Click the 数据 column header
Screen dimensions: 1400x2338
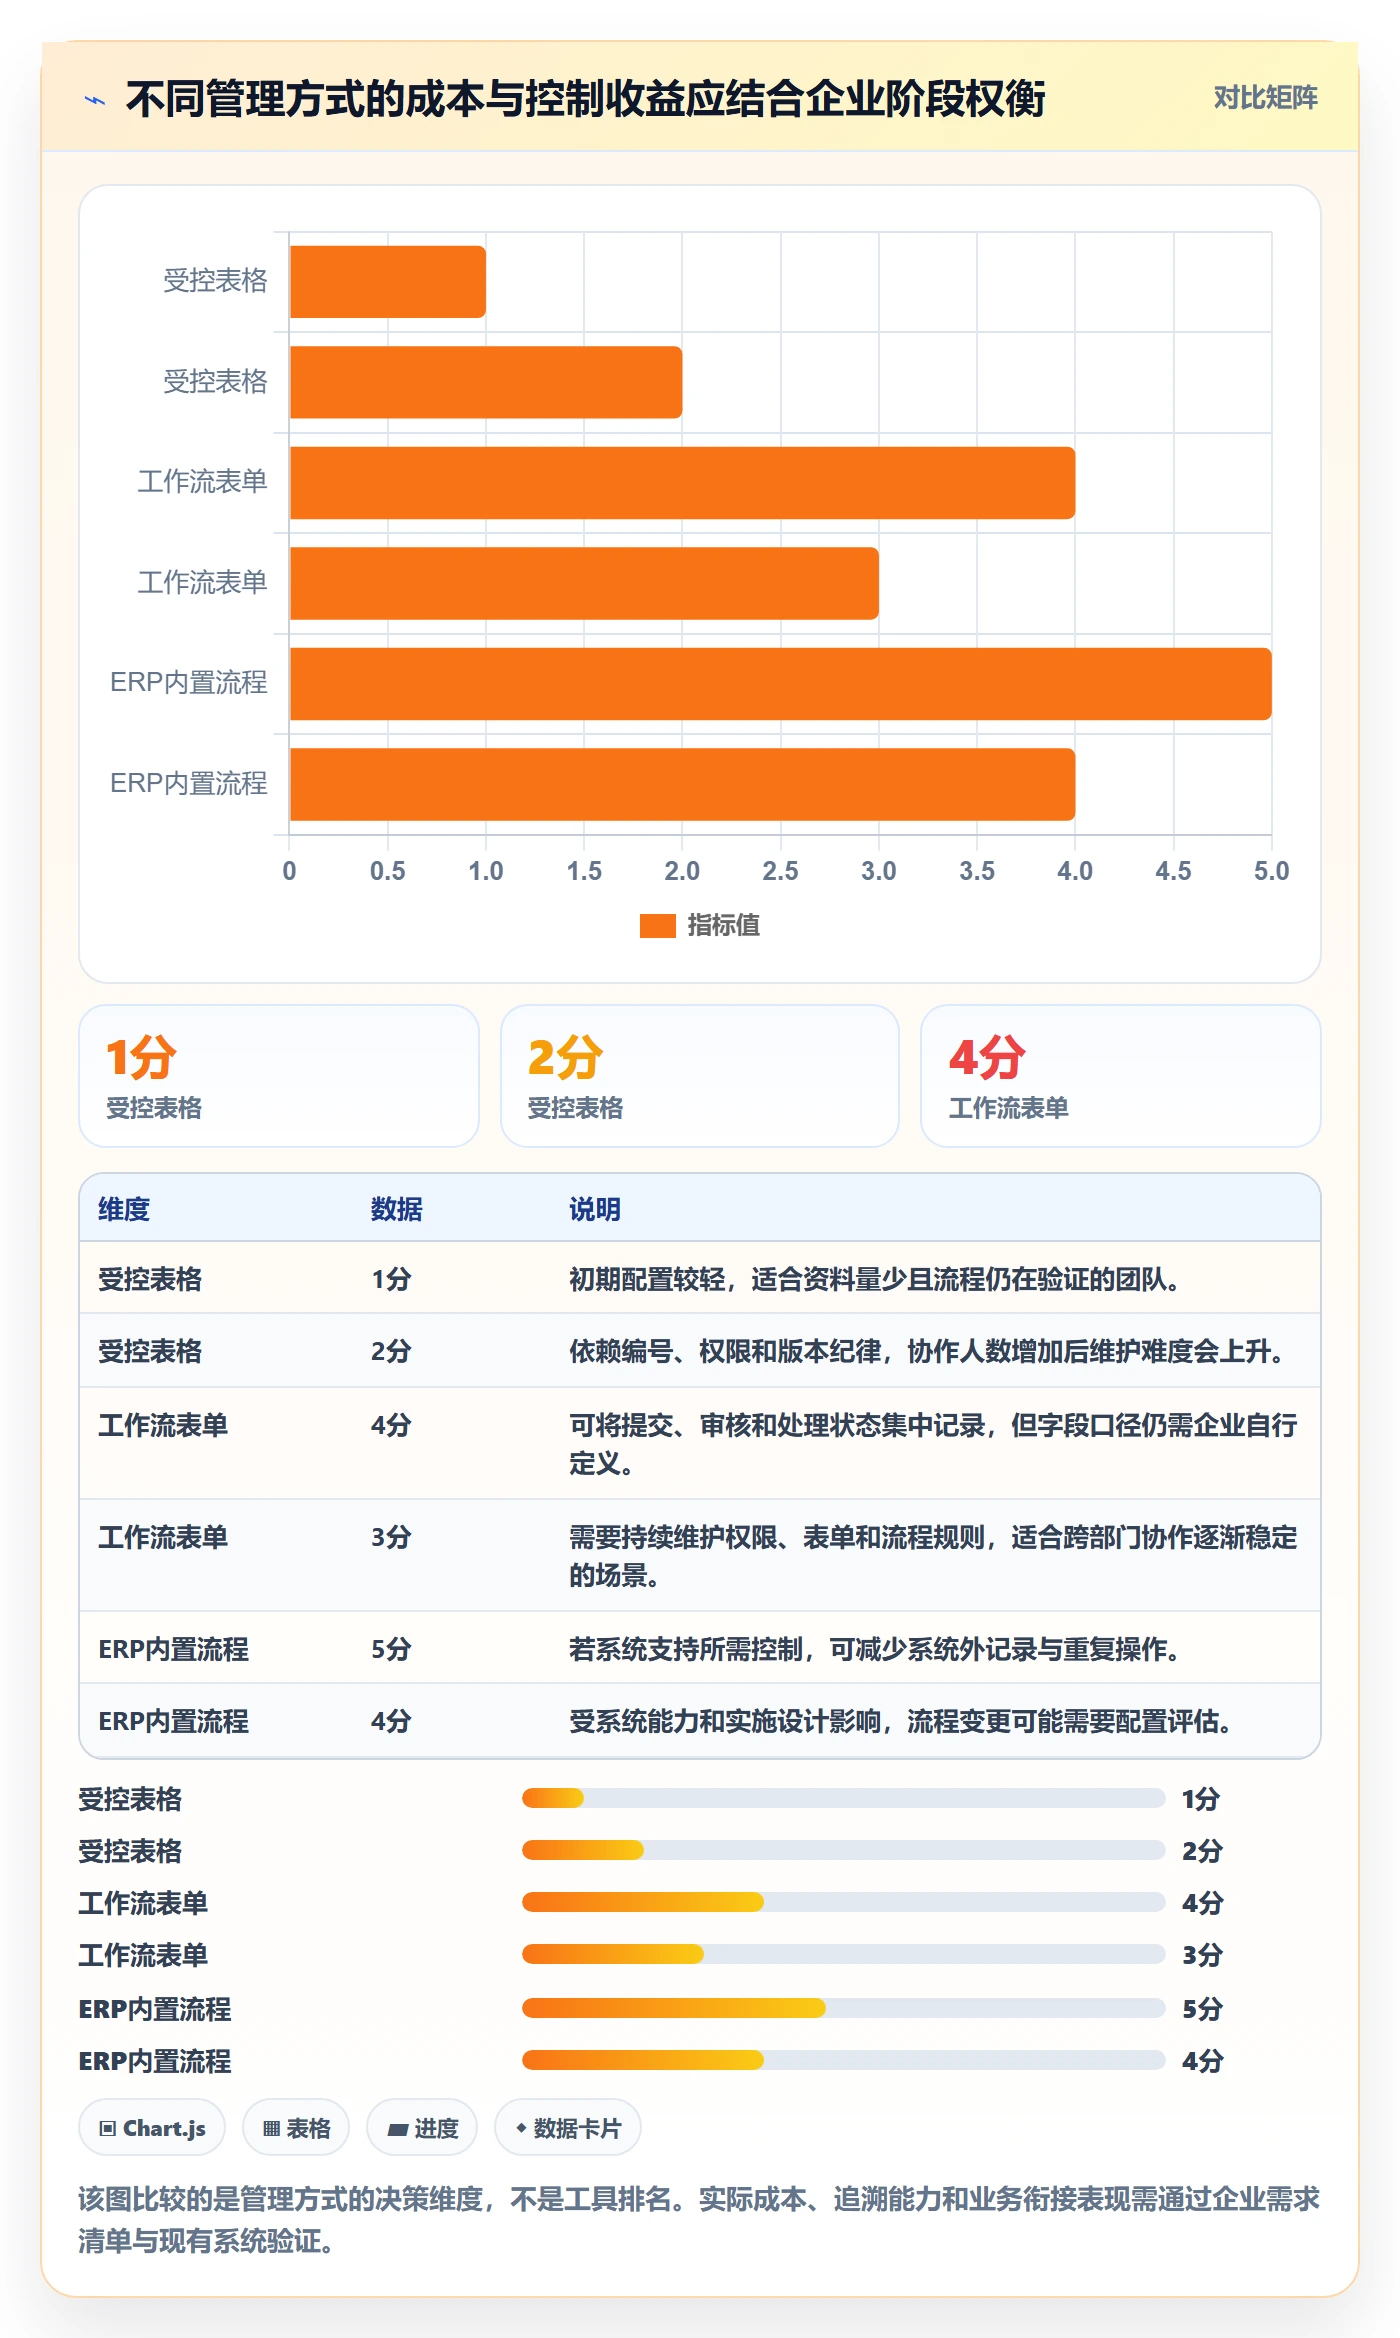coord(397,1209)
